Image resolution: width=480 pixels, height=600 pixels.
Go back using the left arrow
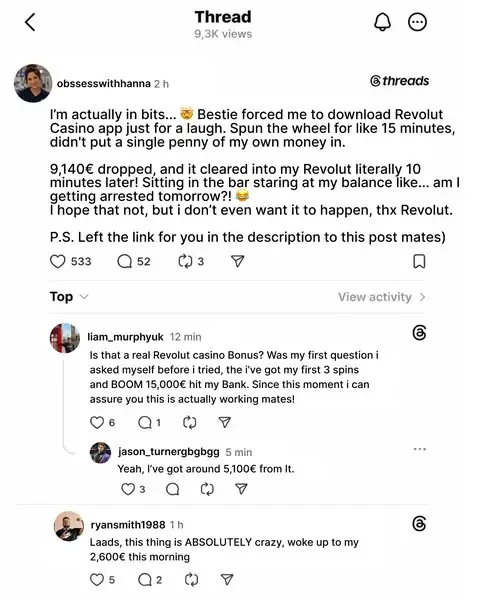point(30,22)
